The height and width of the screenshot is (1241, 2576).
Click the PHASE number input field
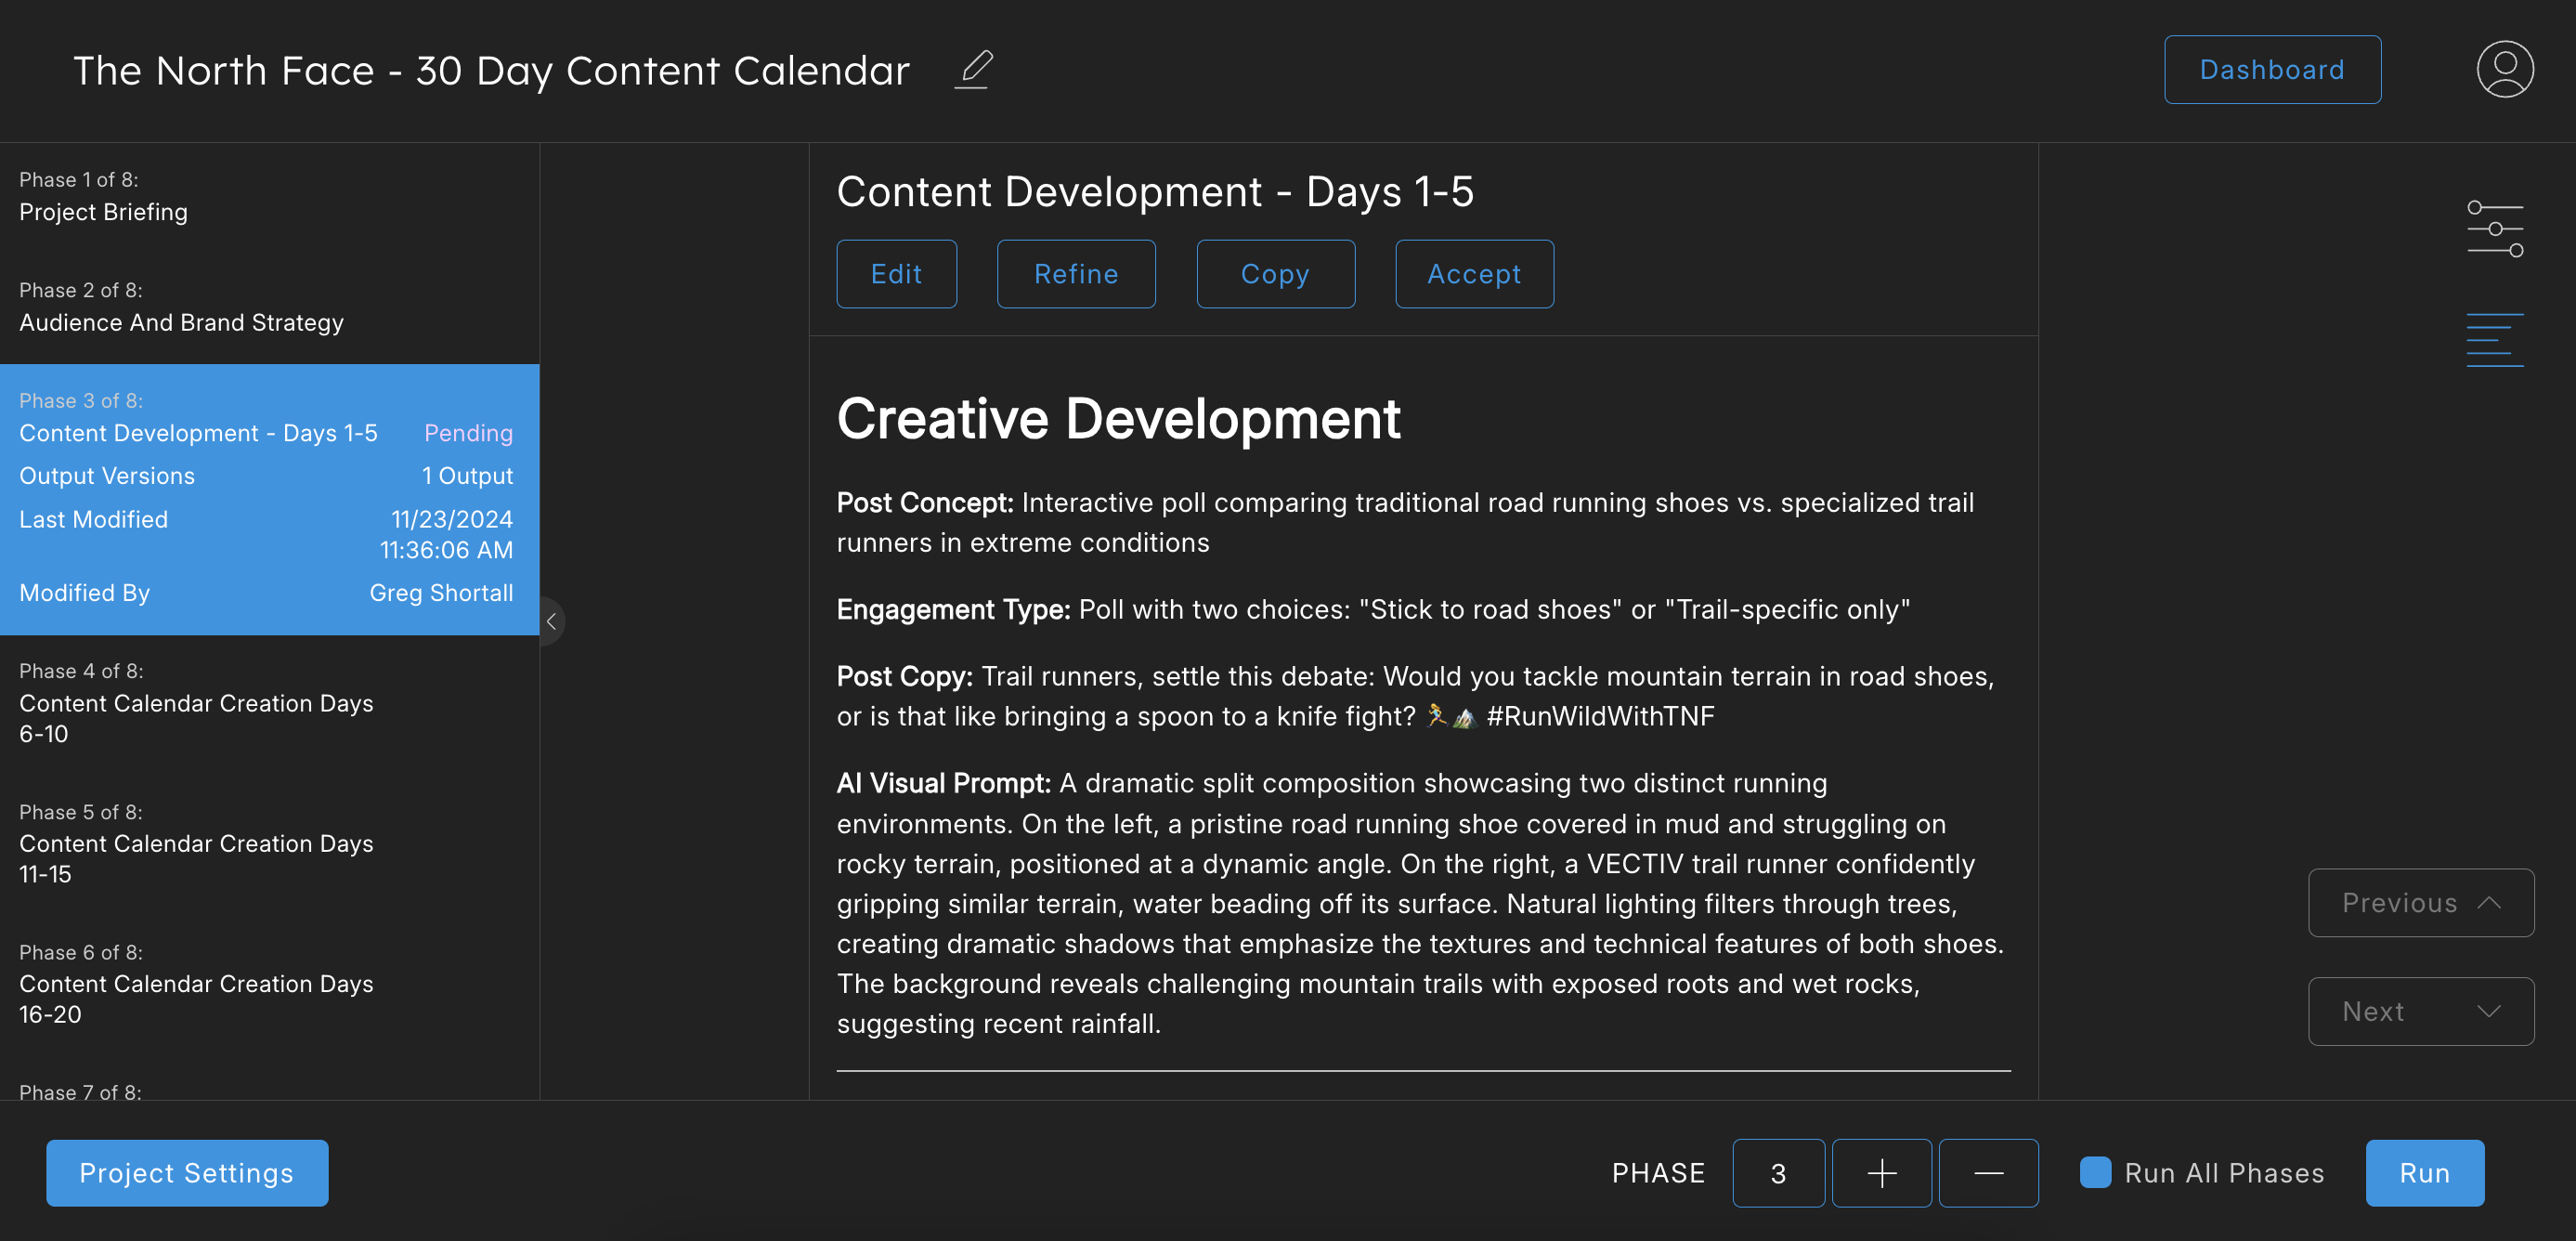point(1778,1173)
